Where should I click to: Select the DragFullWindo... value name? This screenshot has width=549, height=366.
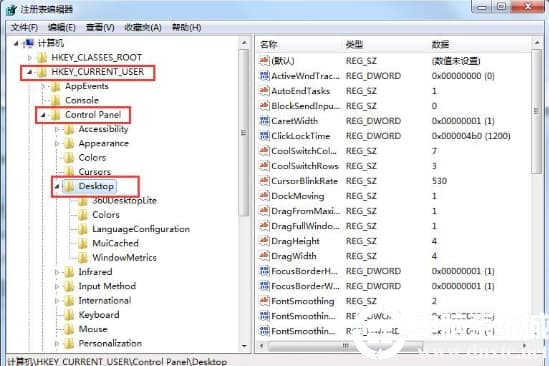(305, 226)
